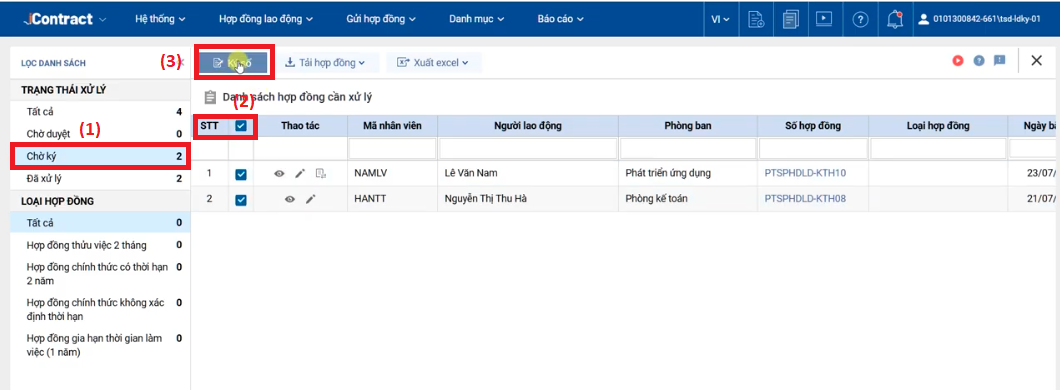The width and height of the screenshot is (1060, 390).
Task: Open the VI language dropdown
Action: click(721, 20)
